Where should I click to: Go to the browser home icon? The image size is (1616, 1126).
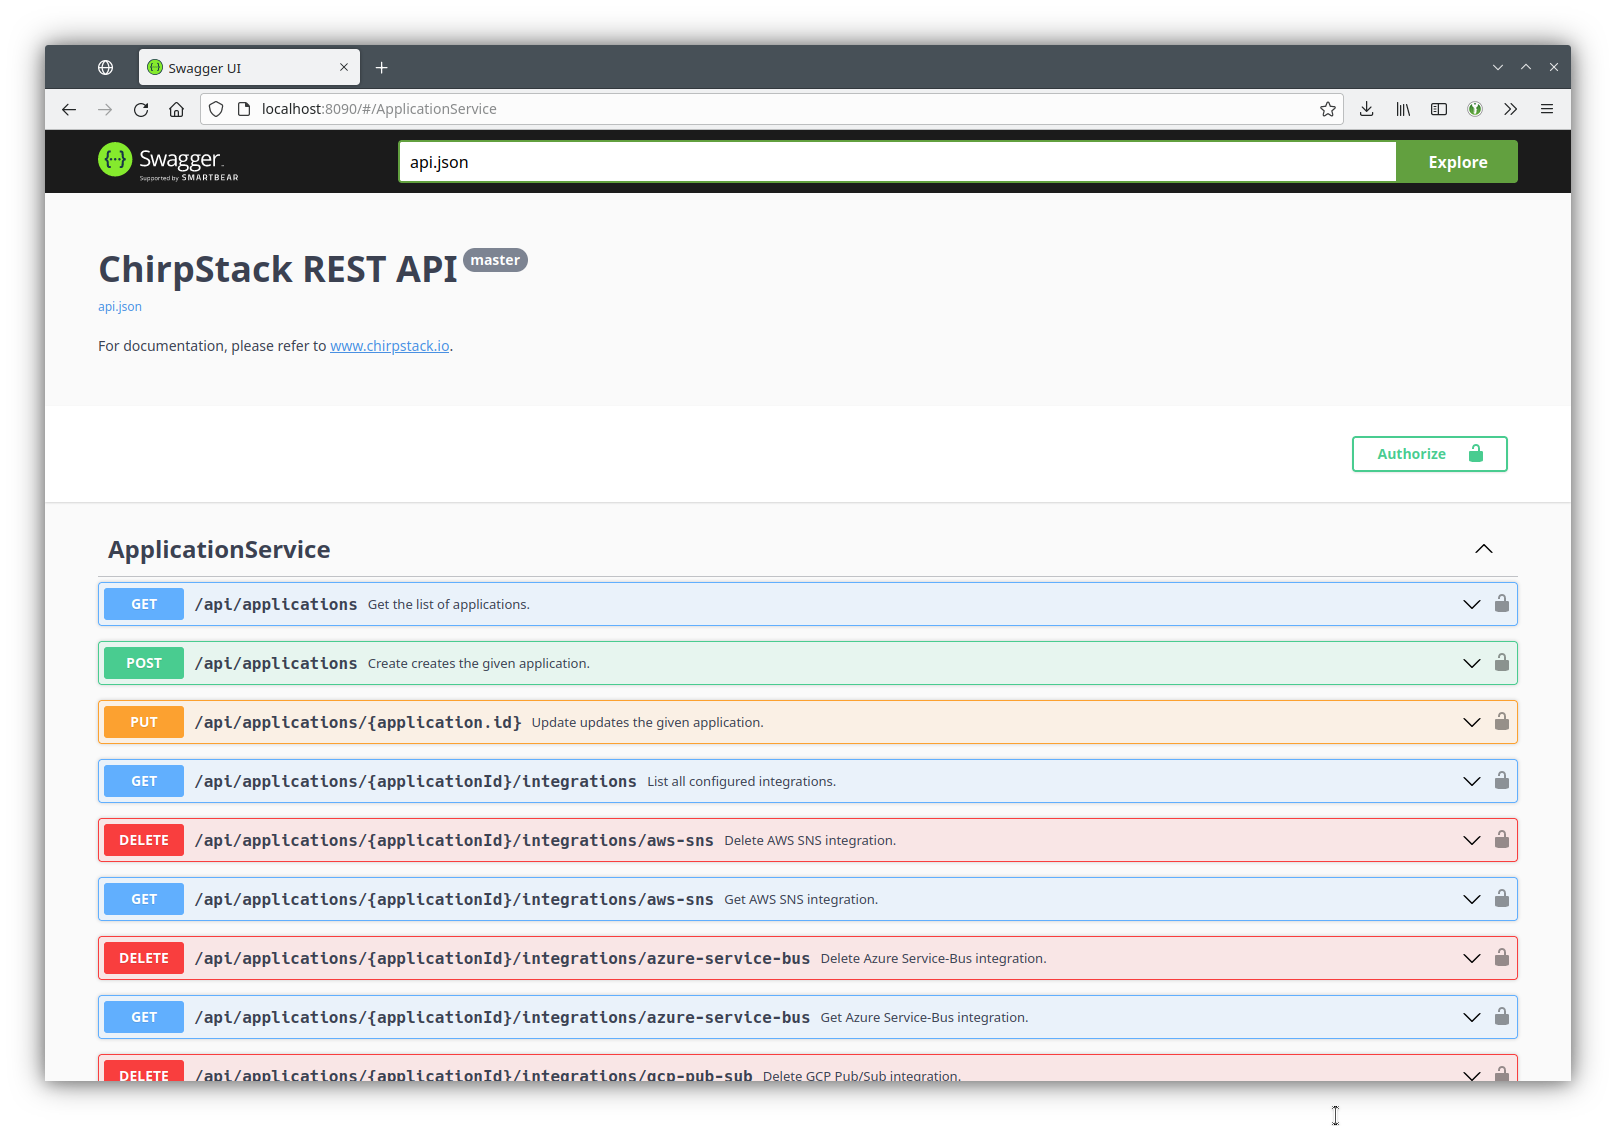[x=176, y=109]
